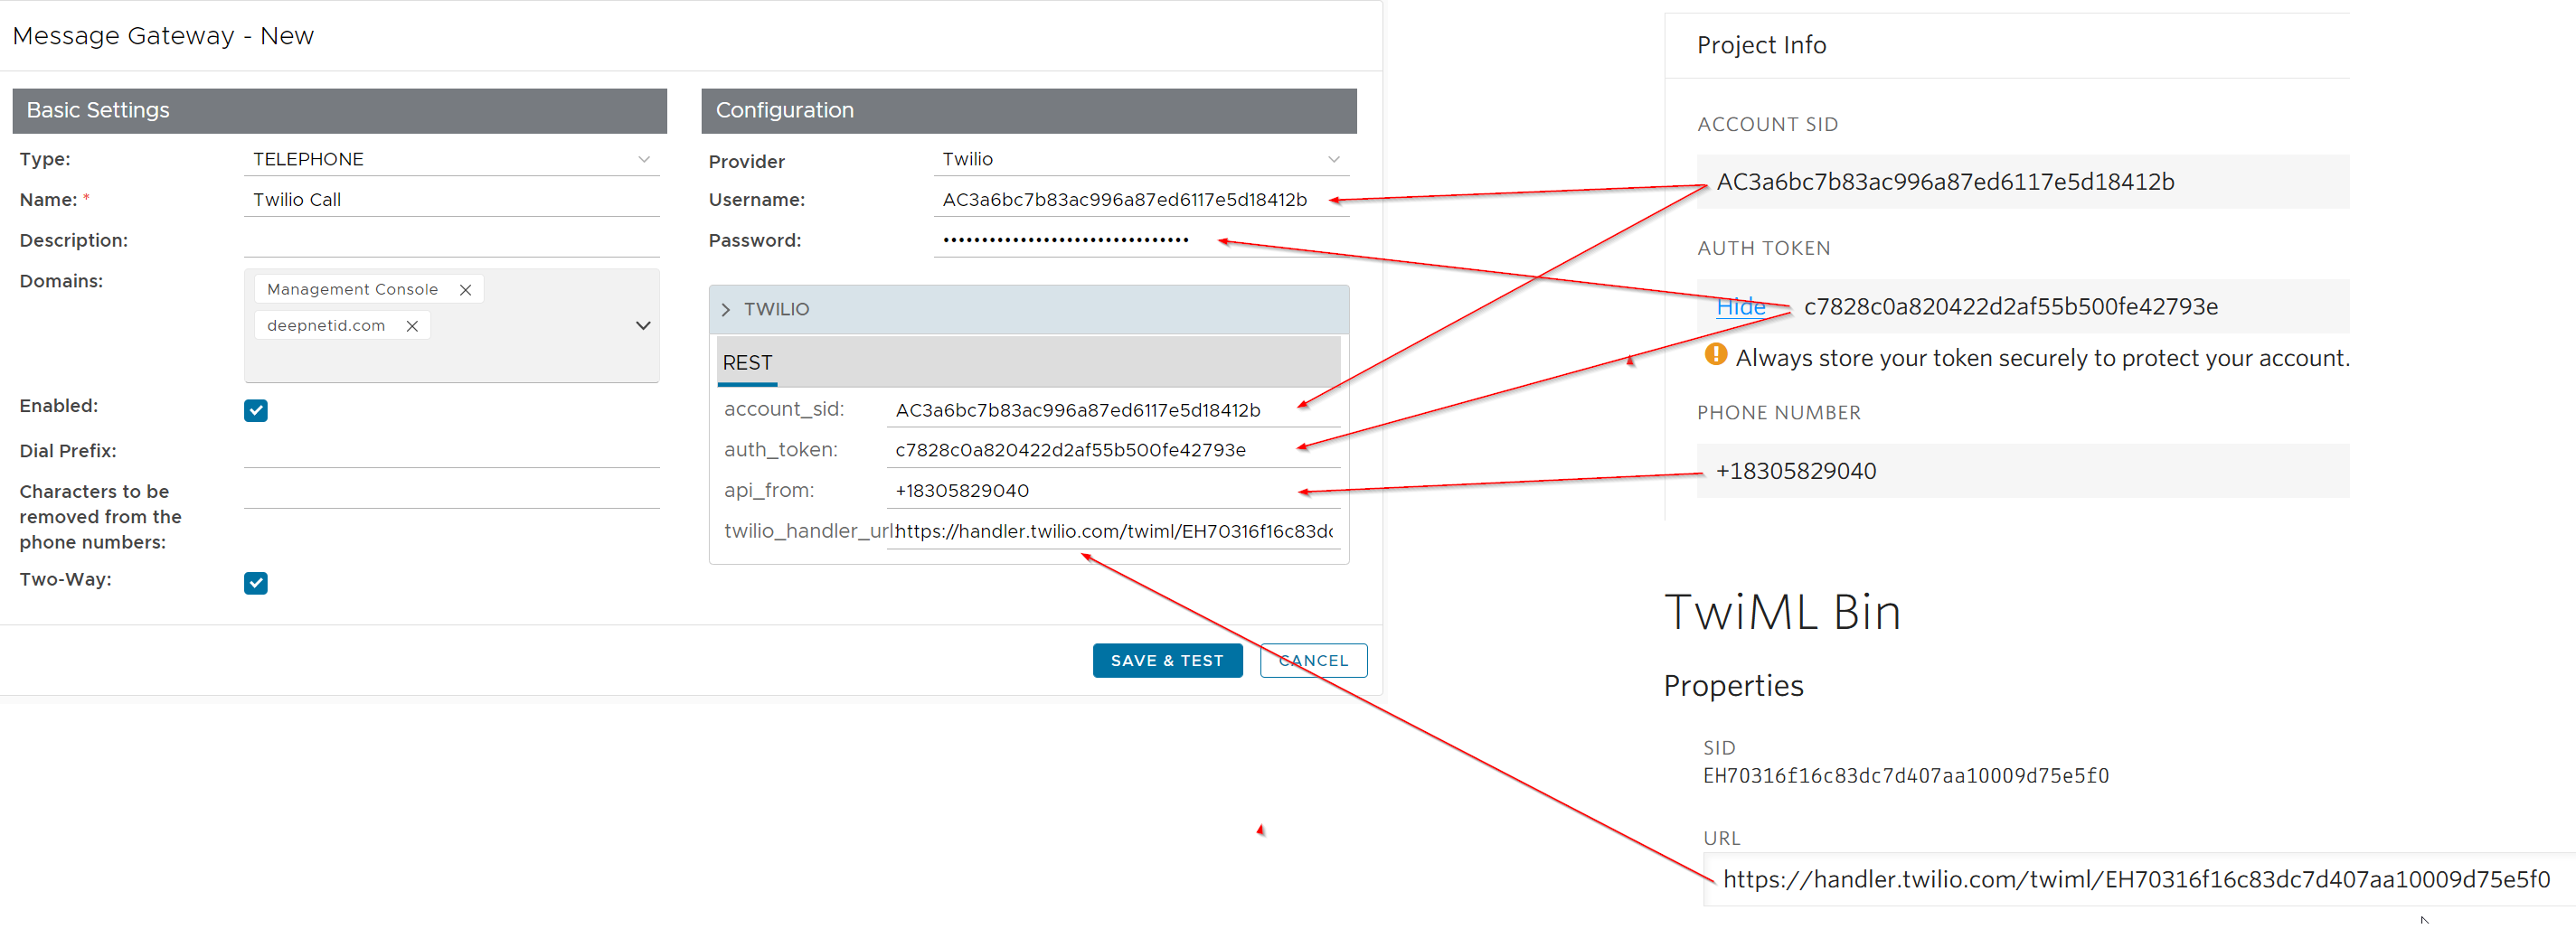Screen dimensions: 2576x929
Task: Expand the Domains list chevron
Action: coord(643,326)
